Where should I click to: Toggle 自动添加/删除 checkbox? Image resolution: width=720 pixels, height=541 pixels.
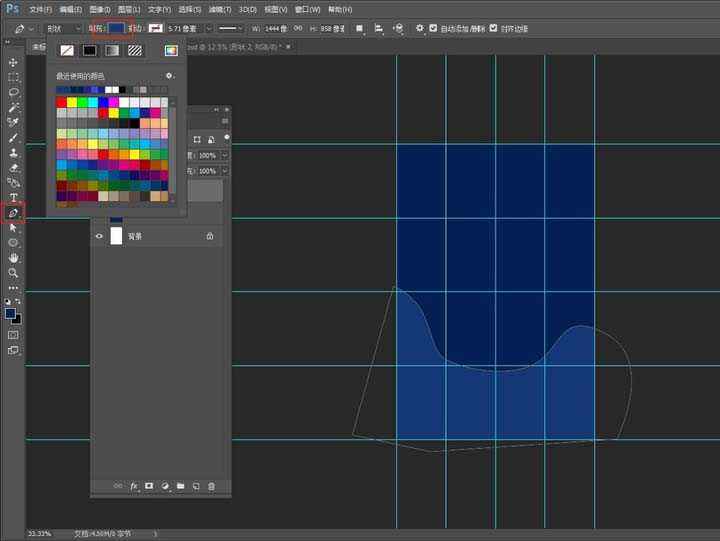point(434,28)
